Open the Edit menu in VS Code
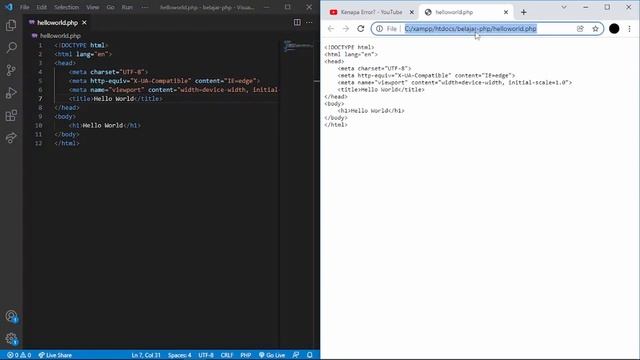 (x=41, y=7)
